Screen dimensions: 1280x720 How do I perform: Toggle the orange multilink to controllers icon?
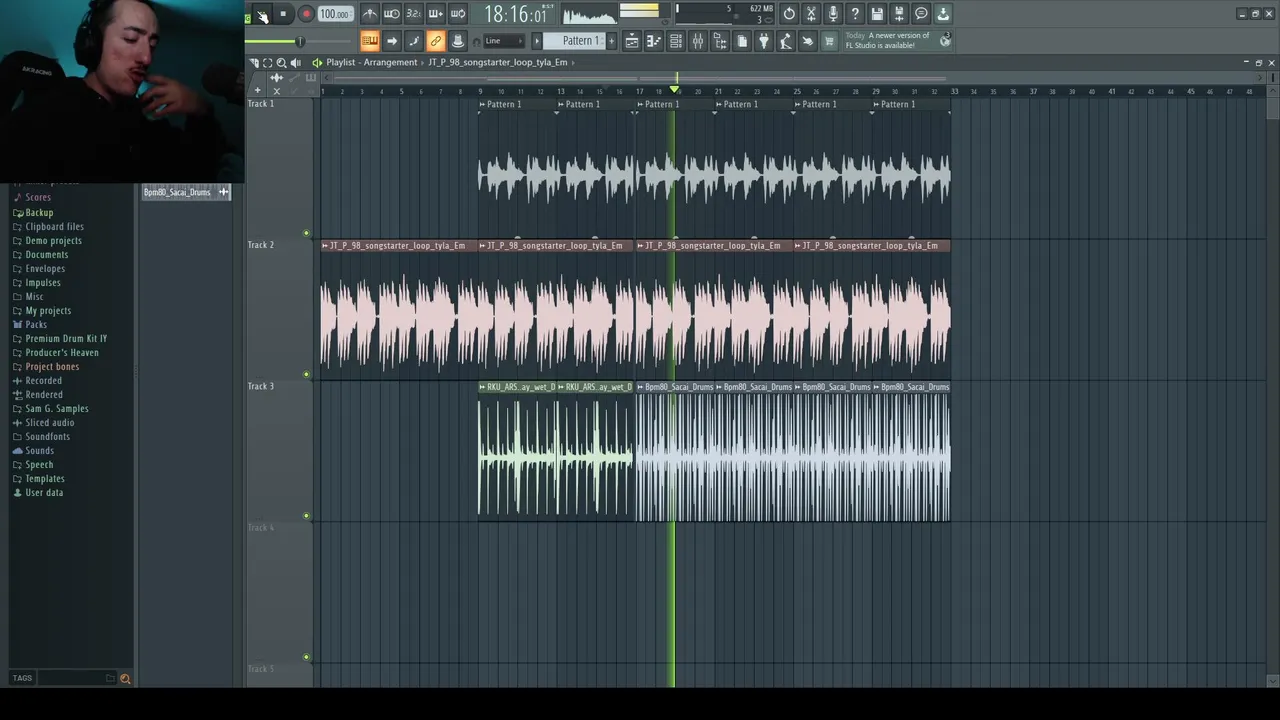435,41
